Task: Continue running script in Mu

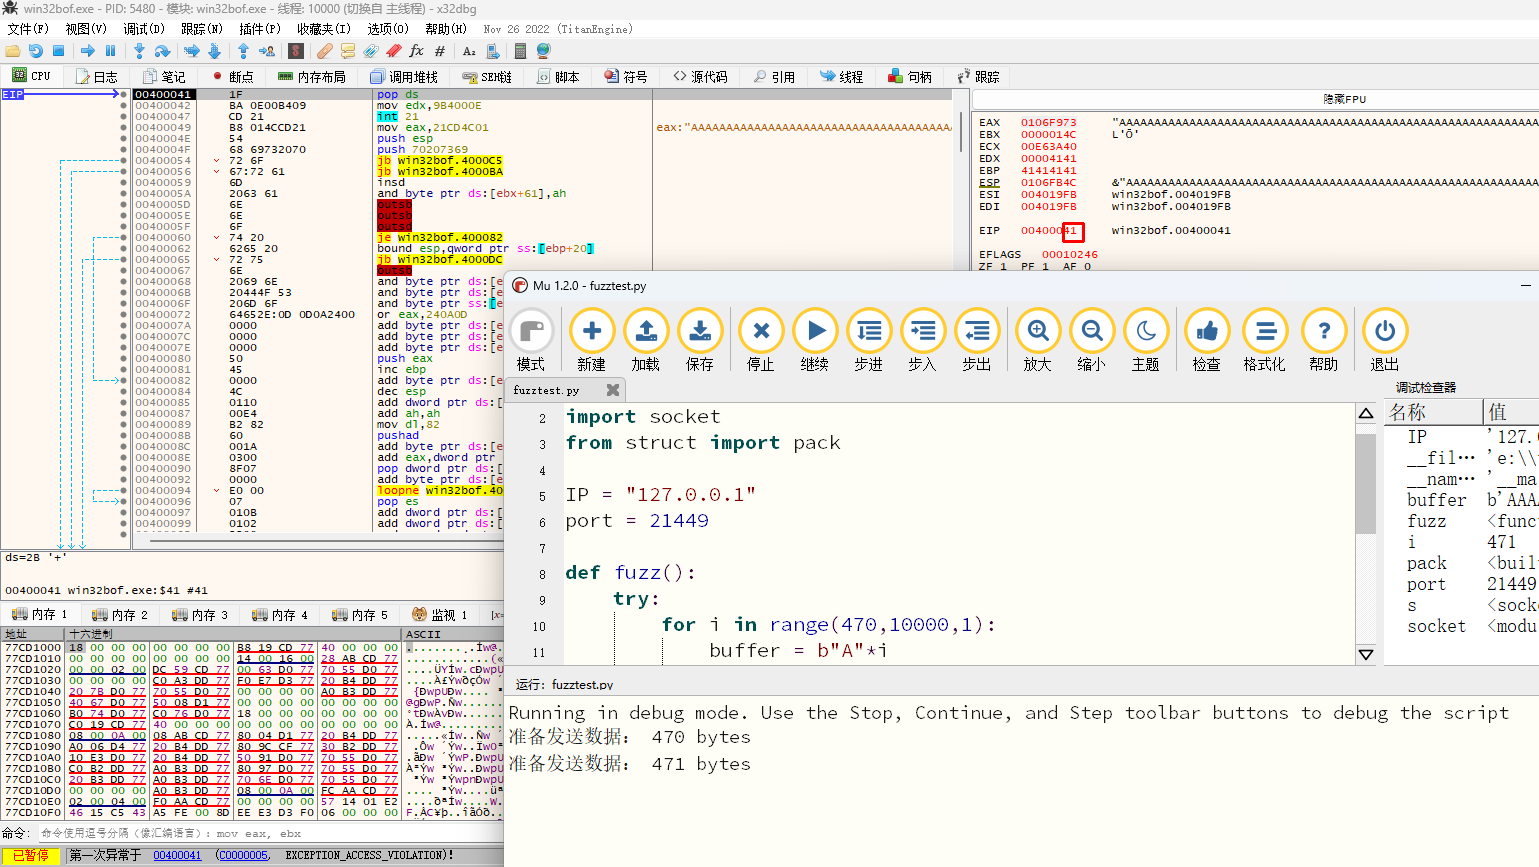Action: coord(815,340)
